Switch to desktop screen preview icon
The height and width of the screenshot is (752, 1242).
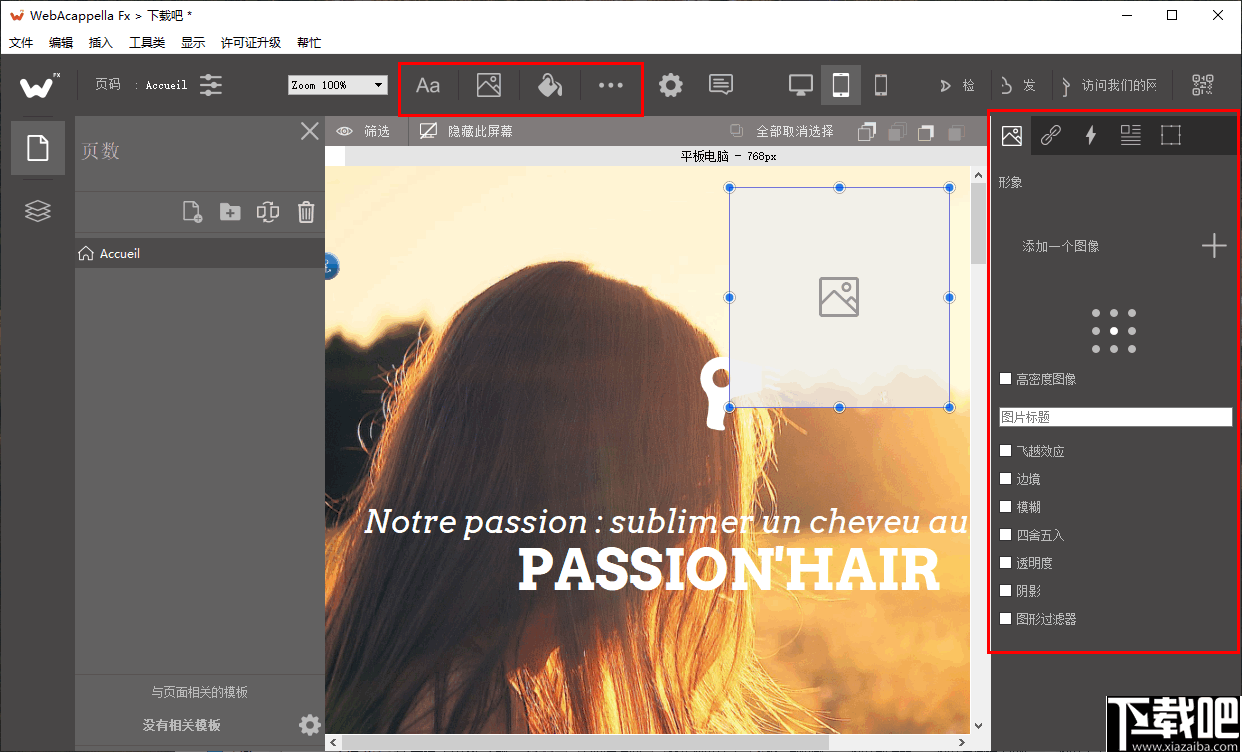pyautogui.click(x=800, y=85)
